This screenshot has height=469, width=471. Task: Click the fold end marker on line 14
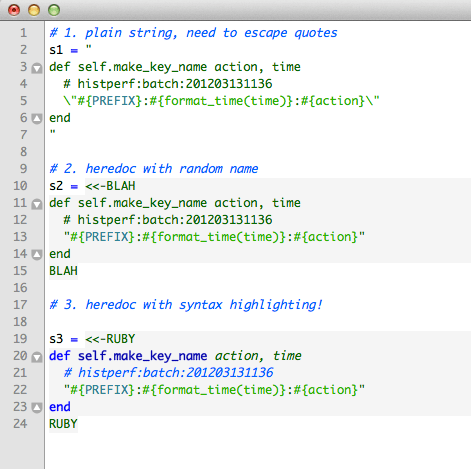pos(37,255)
